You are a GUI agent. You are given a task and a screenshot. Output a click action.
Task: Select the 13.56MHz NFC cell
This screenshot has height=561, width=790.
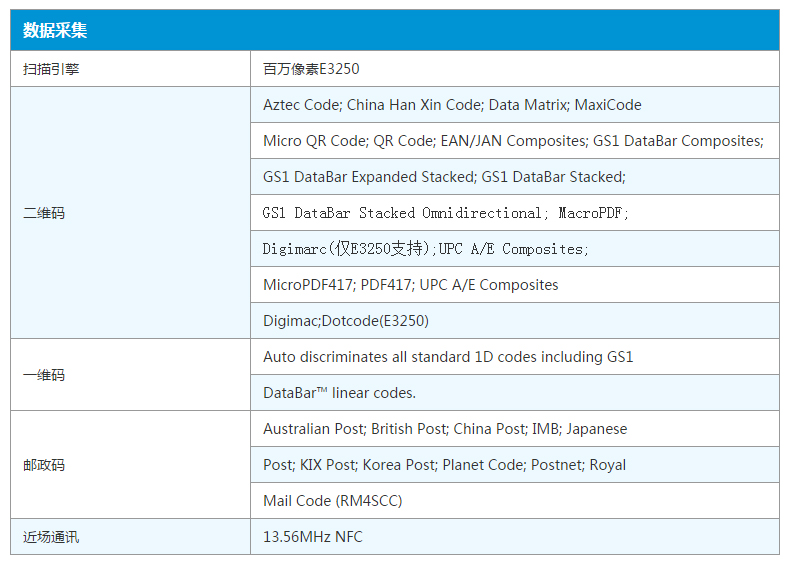click(x=515, y=537)
